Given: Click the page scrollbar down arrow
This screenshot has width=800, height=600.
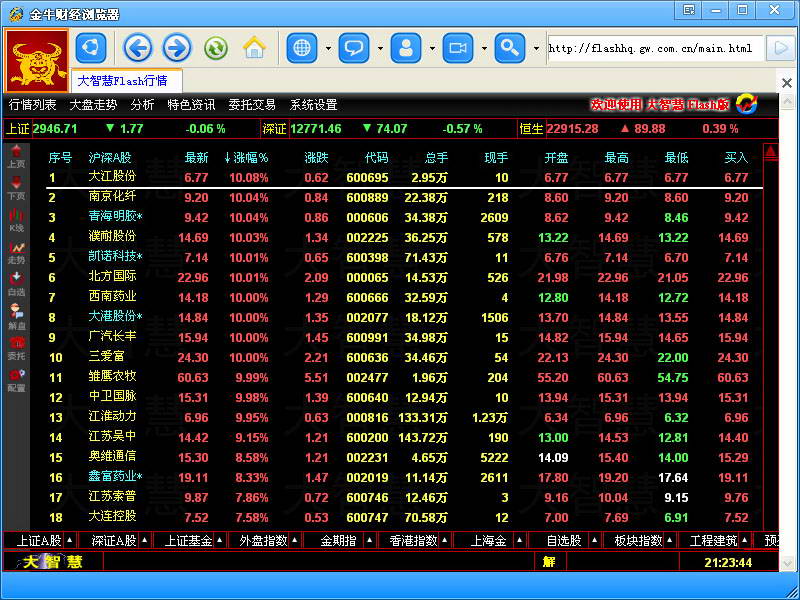Looking at the screenshot, I should coord(786,563).
